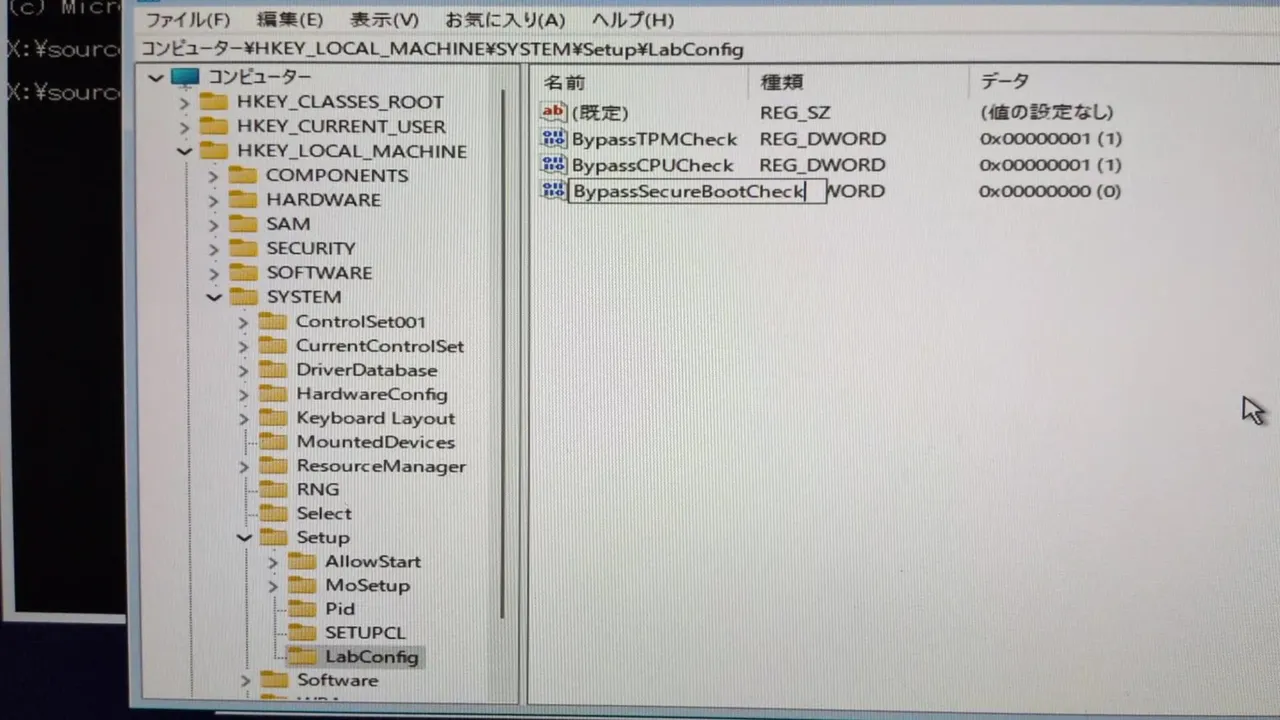Select the SECURITY folder icon
This screenshot has width=1280, height=720.
(243, 248)
